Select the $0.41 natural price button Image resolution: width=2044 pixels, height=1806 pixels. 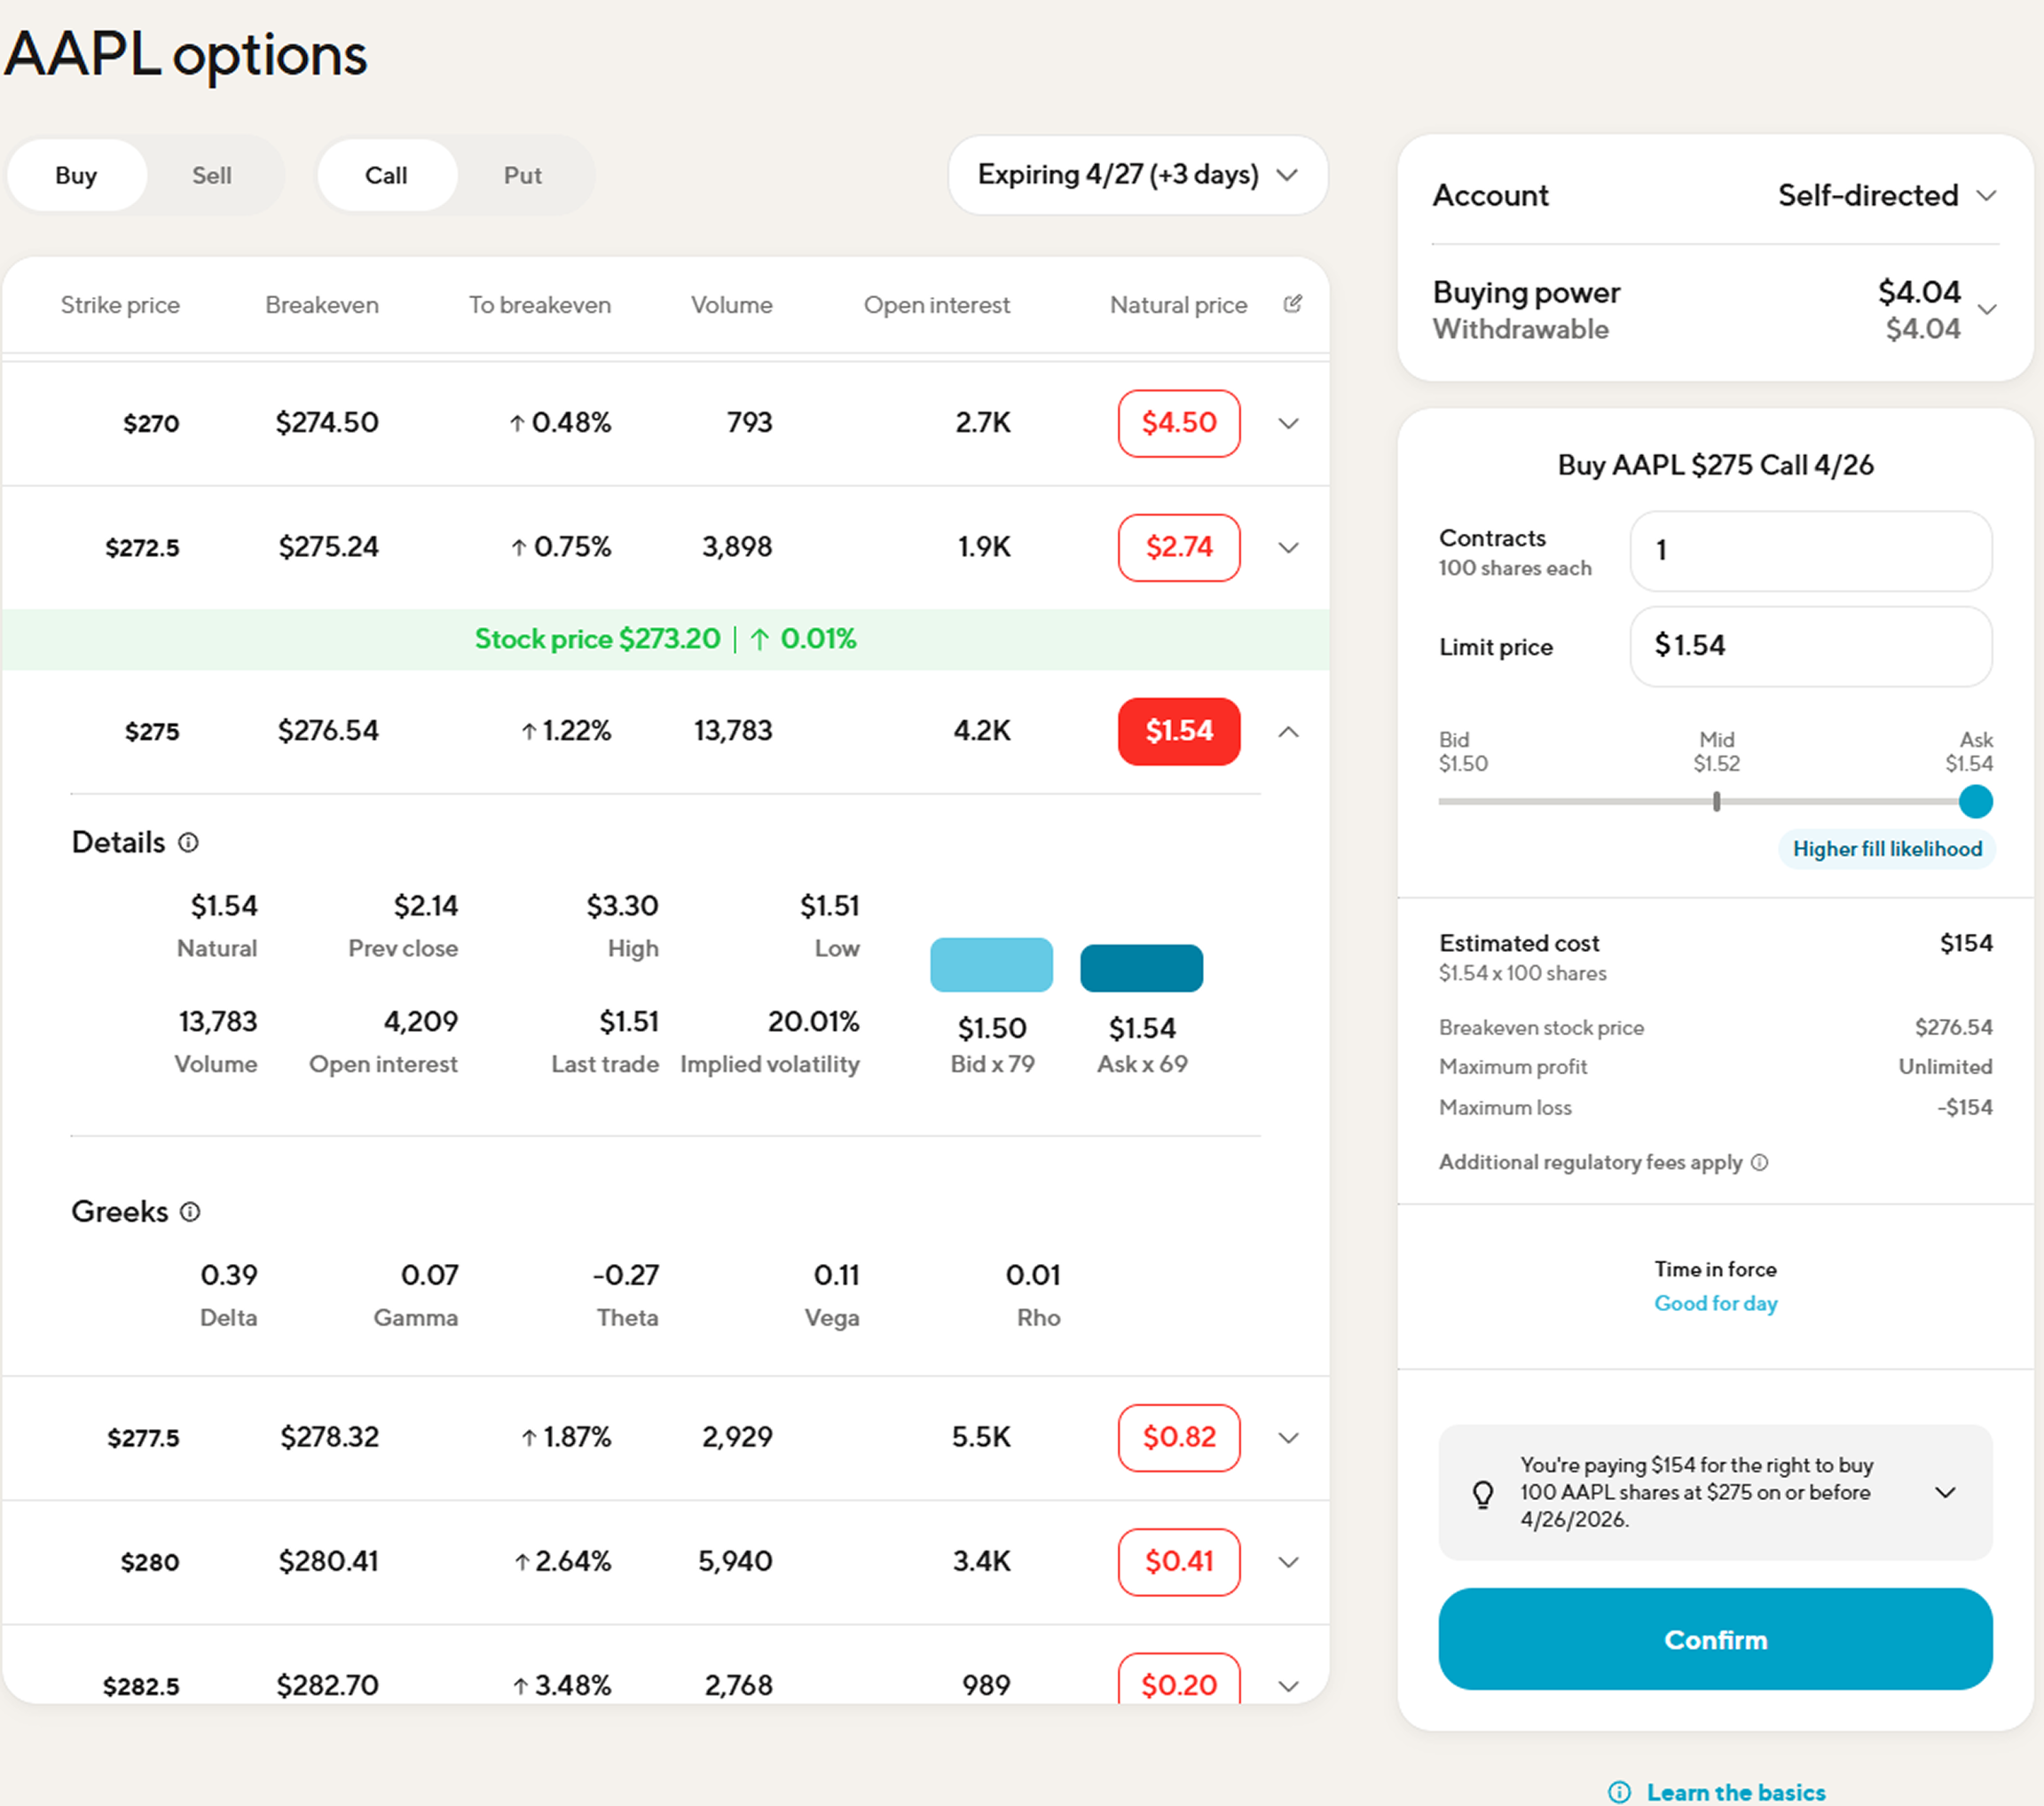pyautogui.click(x=1179, y=1561)
